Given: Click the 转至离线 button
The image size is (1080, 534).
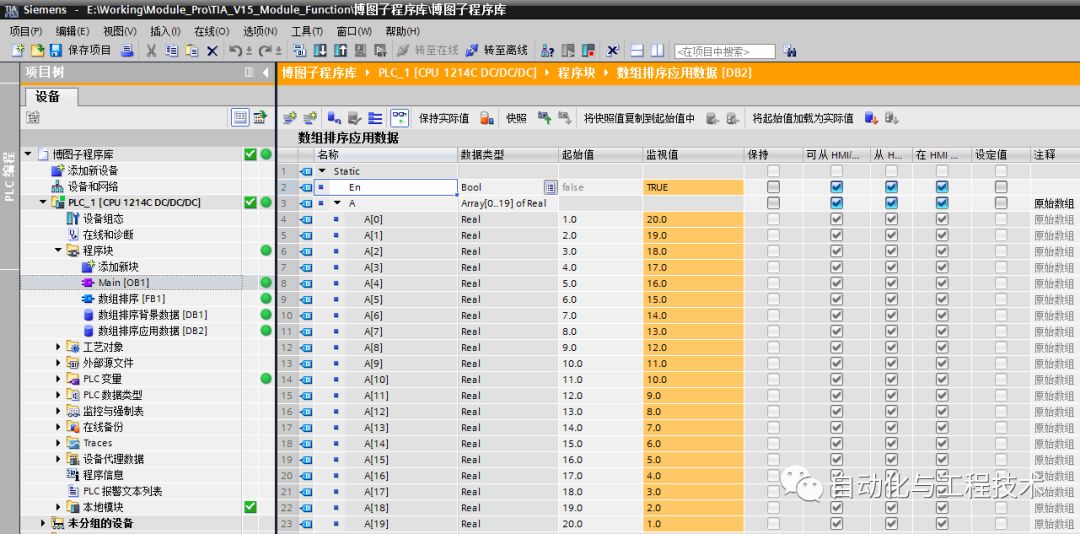Looking at the screenshot, I should (497, 50).
